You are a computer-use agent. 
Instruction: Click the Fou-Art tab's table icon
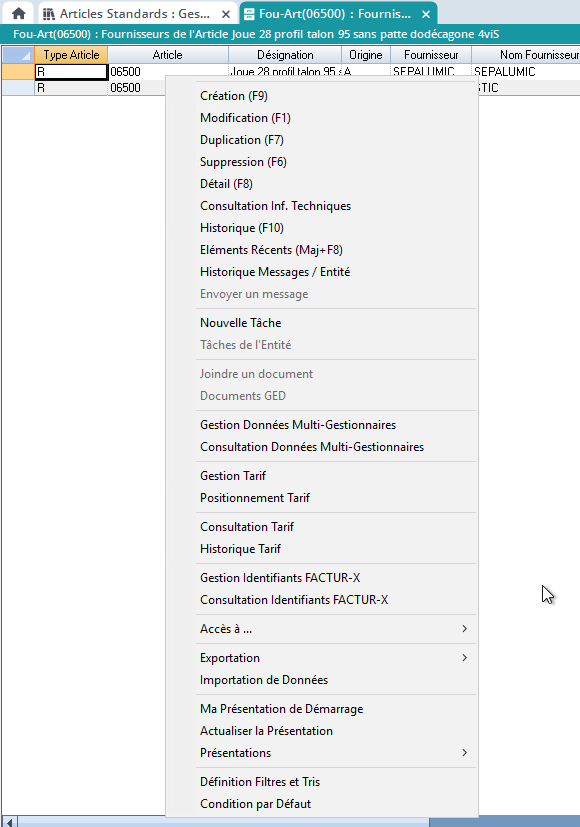248,14
